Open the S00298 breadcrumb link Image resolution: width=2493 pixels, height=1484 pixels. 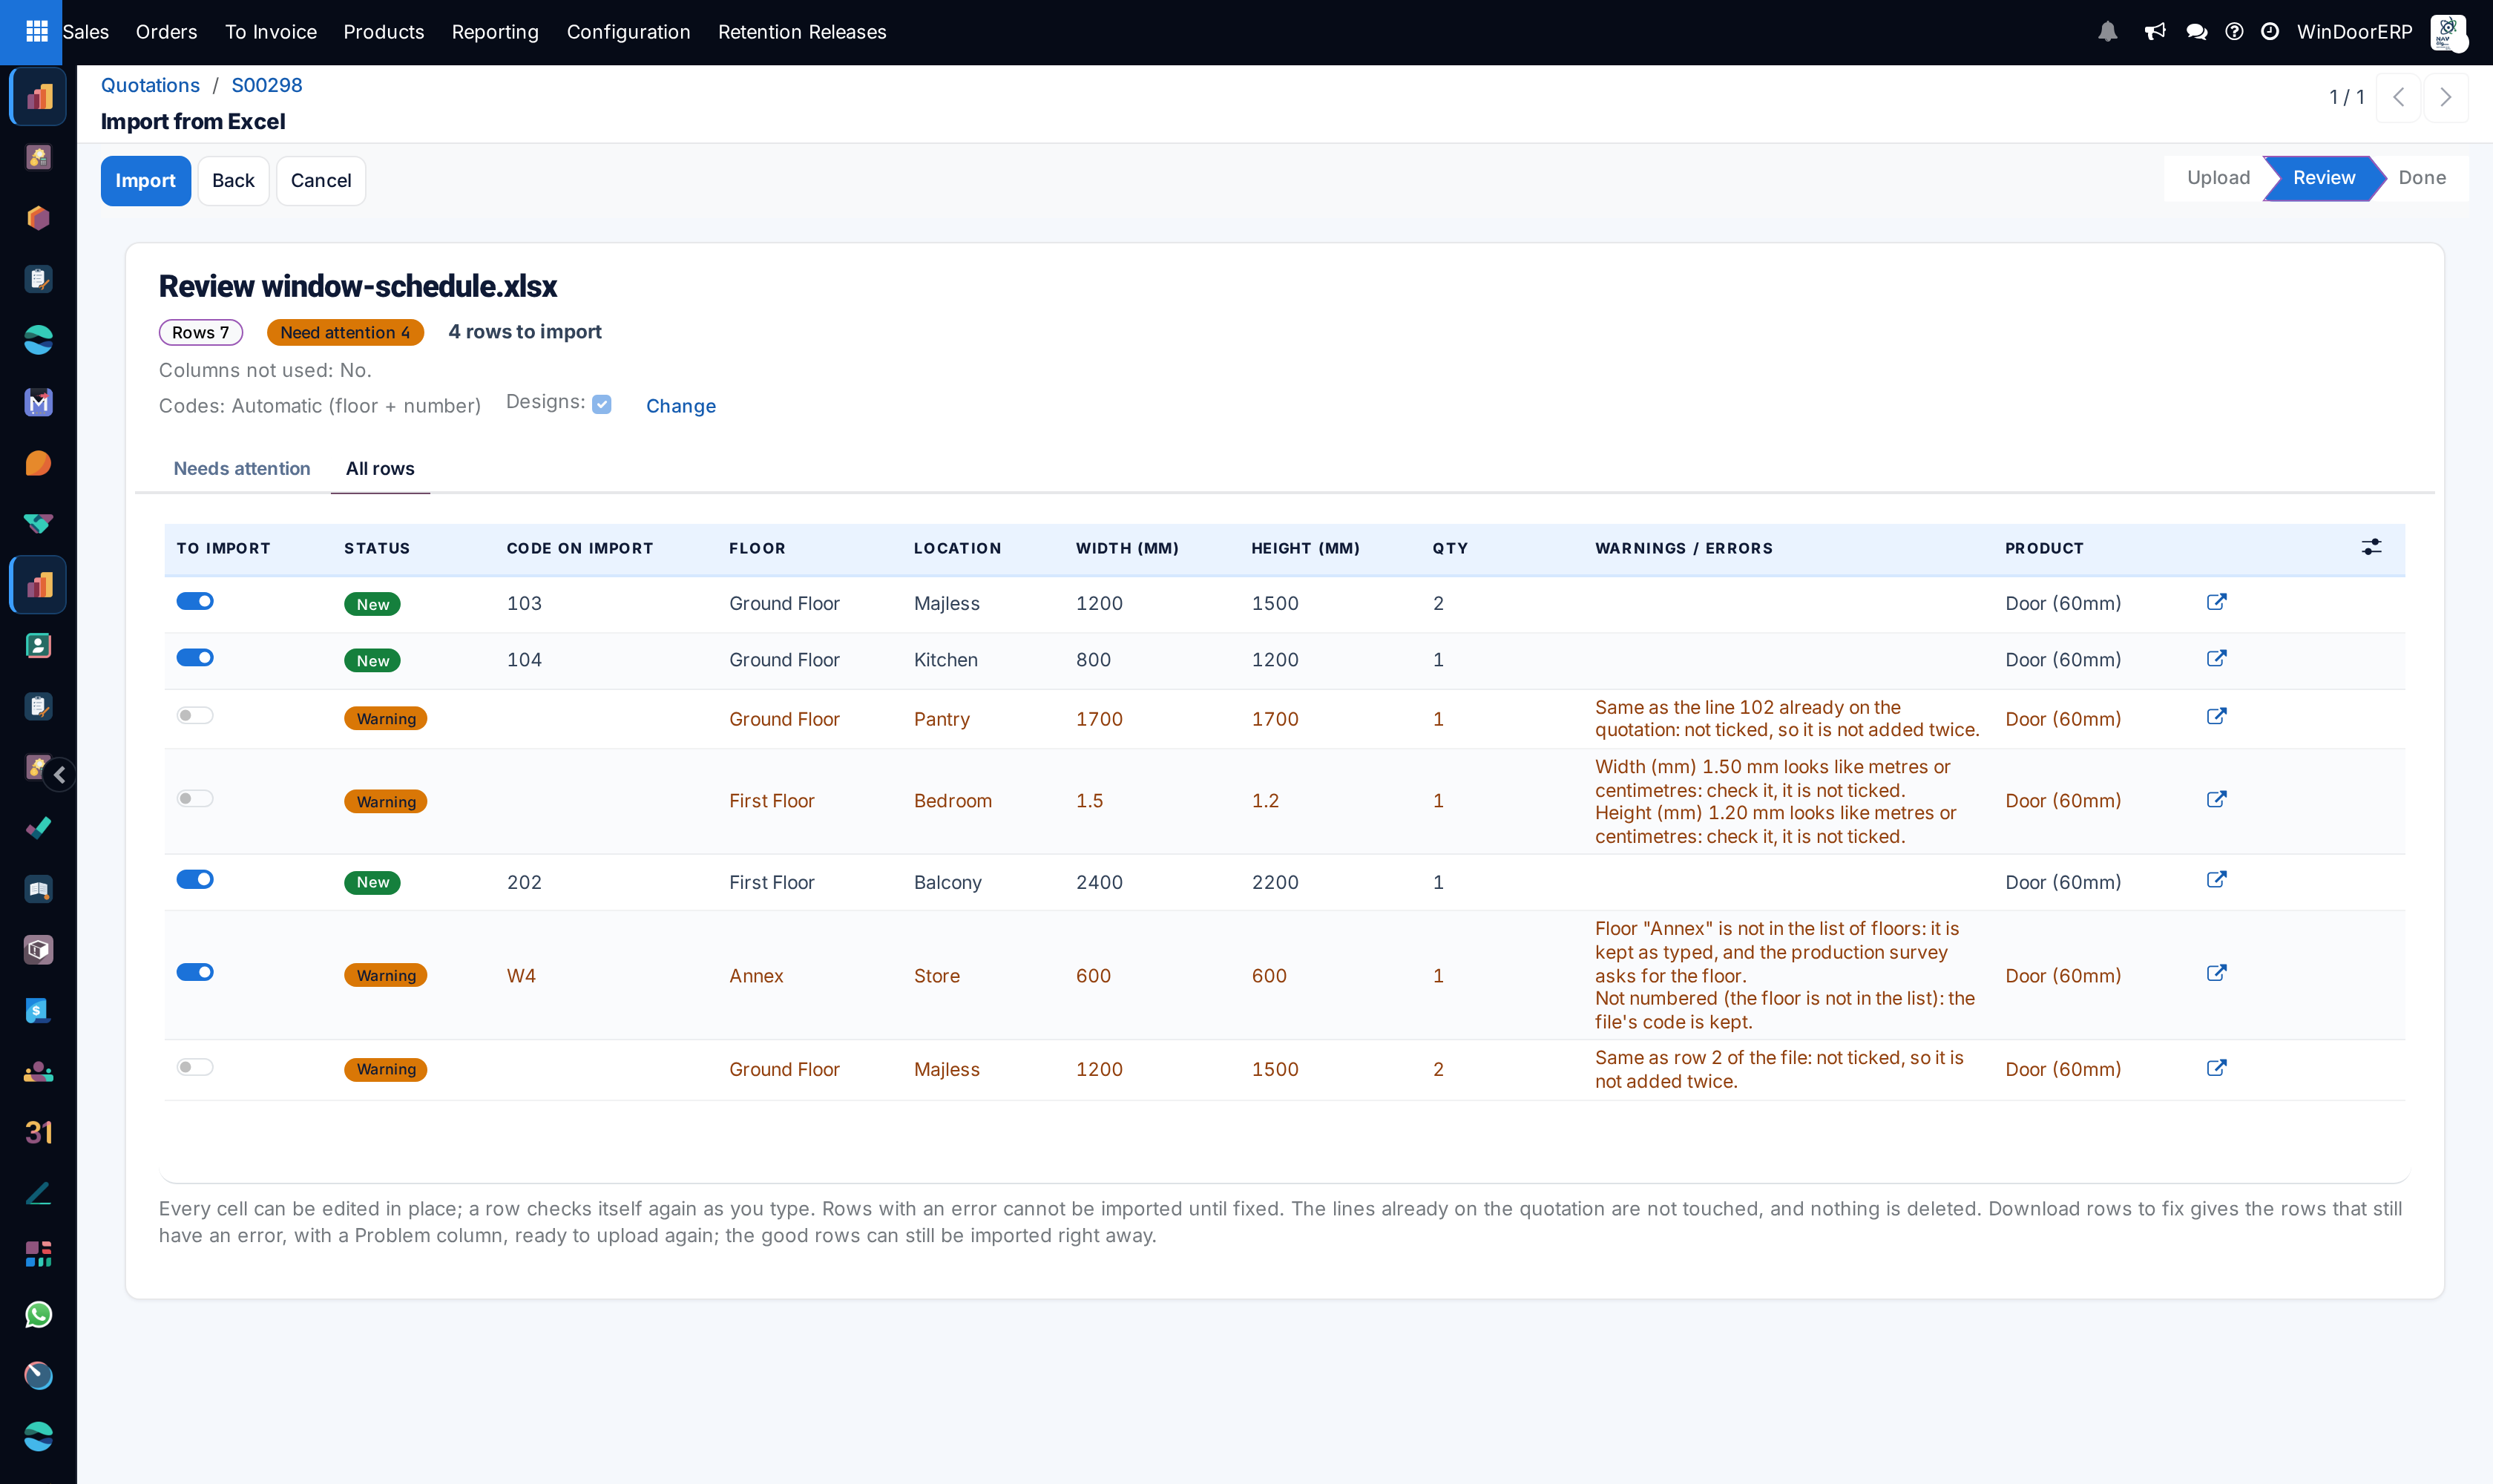click(x=267, y=85)
